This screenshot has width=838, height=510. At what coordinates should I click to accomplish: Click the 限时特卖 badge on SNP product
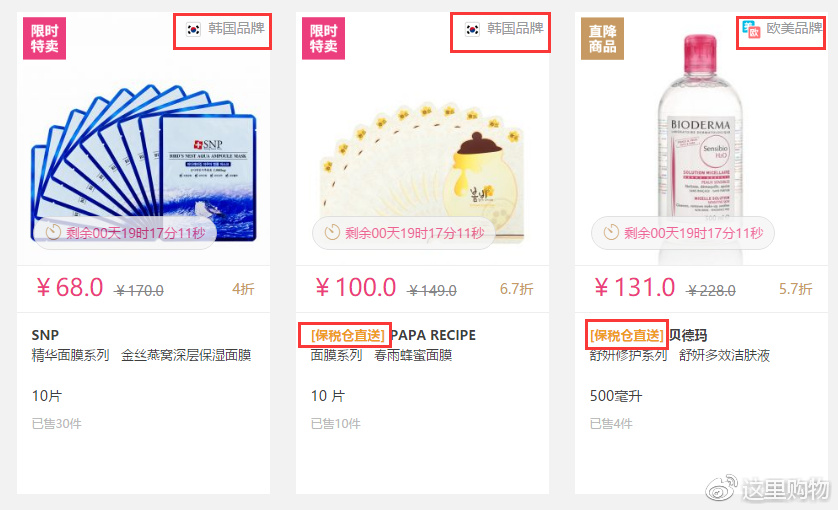[44, 38]
